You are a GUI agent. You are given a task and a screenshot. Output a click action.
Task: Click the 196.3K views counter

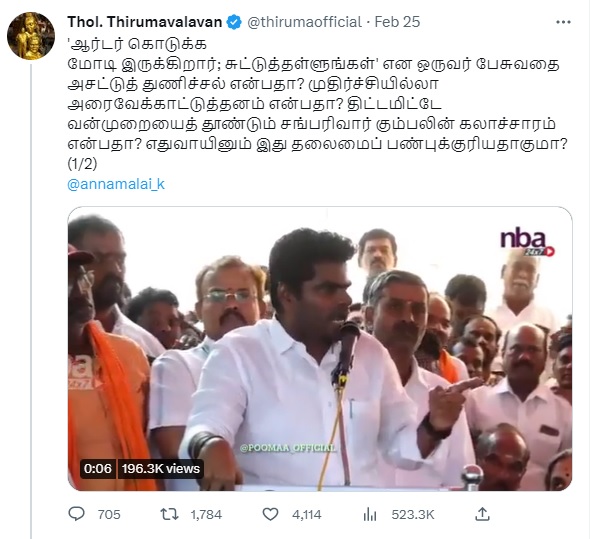[161, 469]
